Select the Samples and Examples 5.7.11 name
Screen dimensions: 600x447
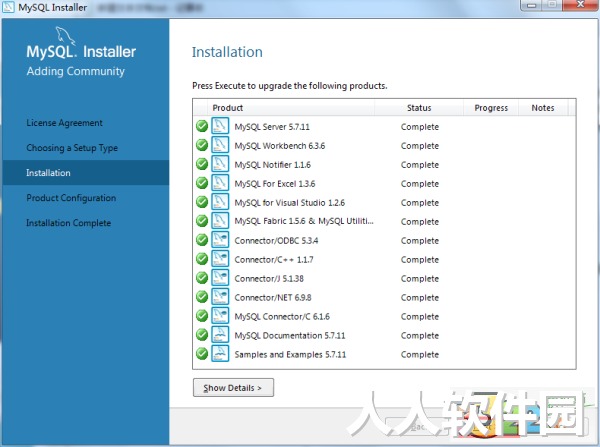click(x=290, y=354)
